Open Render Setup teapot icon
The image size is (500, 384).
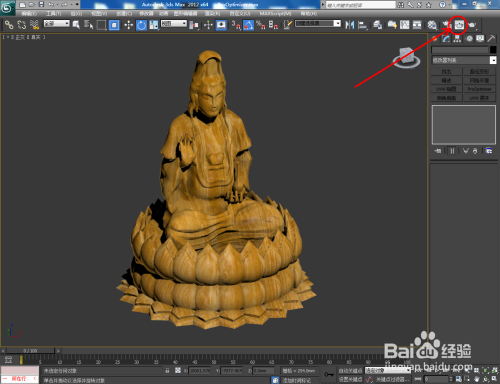[x=446, y=25]
